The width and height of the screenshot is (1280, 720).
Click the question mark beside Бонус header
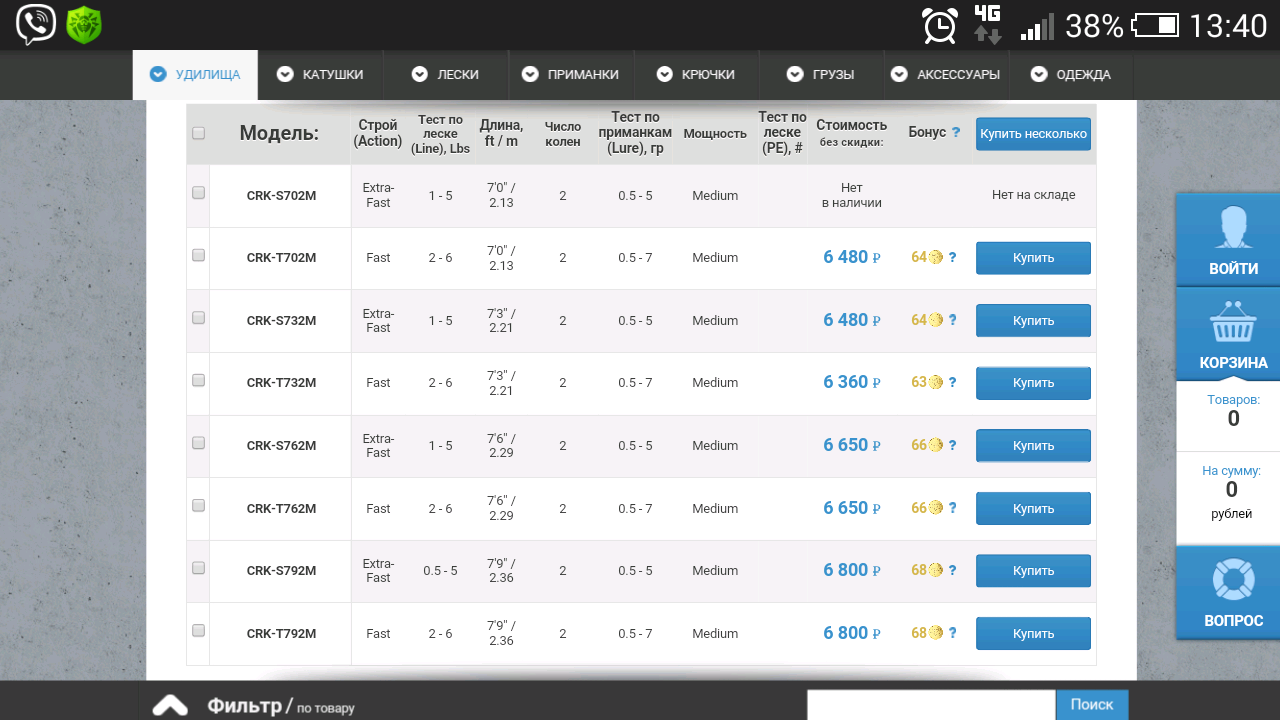[956, 133]
